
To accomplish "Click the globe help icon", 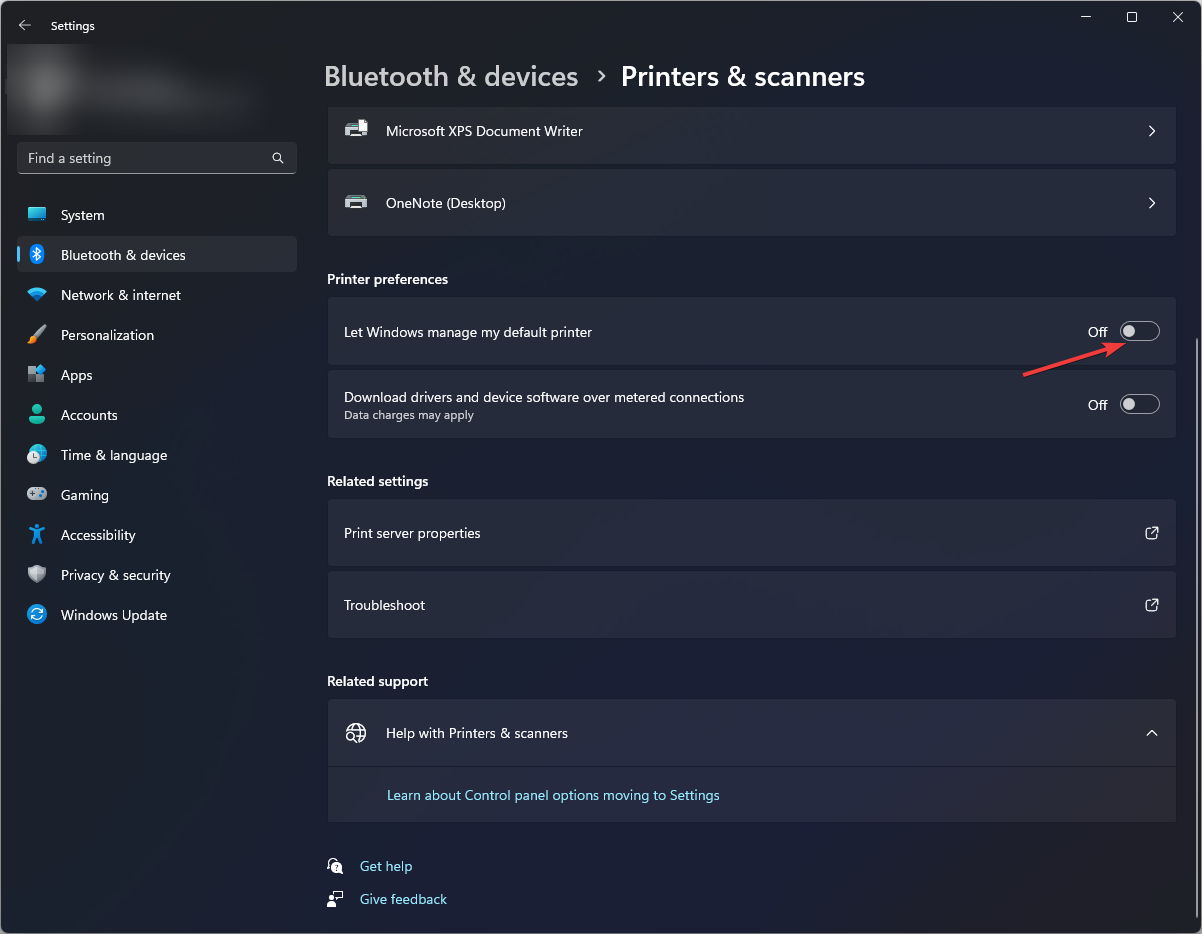I will [356, 733].
